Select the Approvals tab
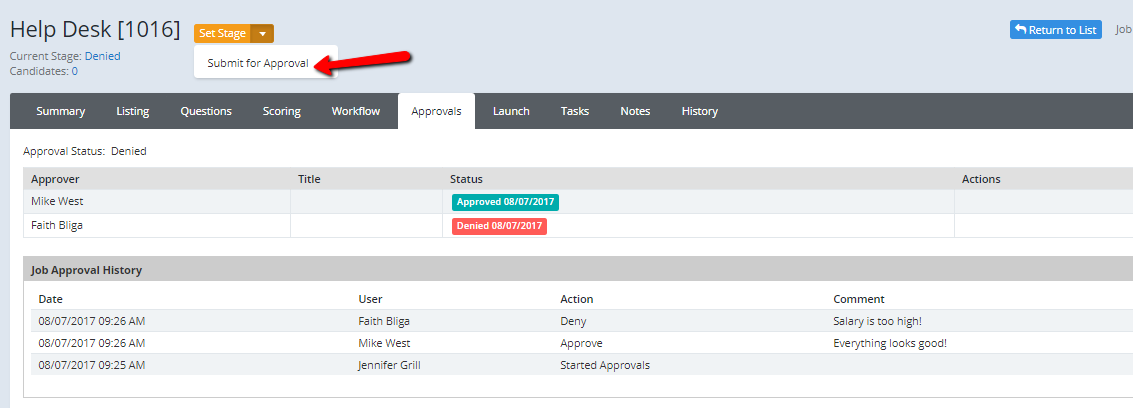Viewport: 1133px width, 408px height. tap(436, 111)
